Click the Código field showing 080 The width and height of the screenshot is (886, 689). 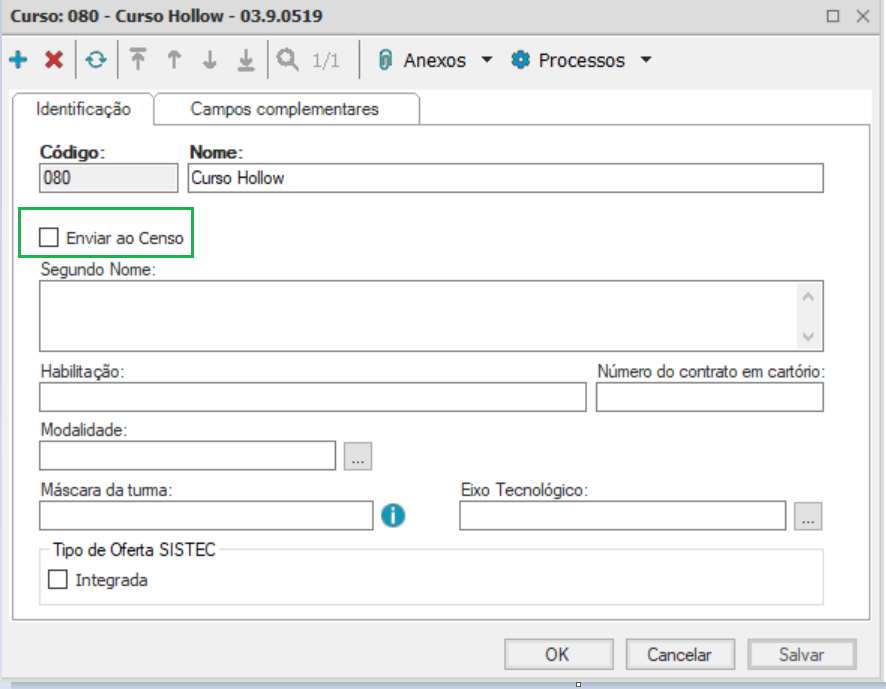click(108, 178)
